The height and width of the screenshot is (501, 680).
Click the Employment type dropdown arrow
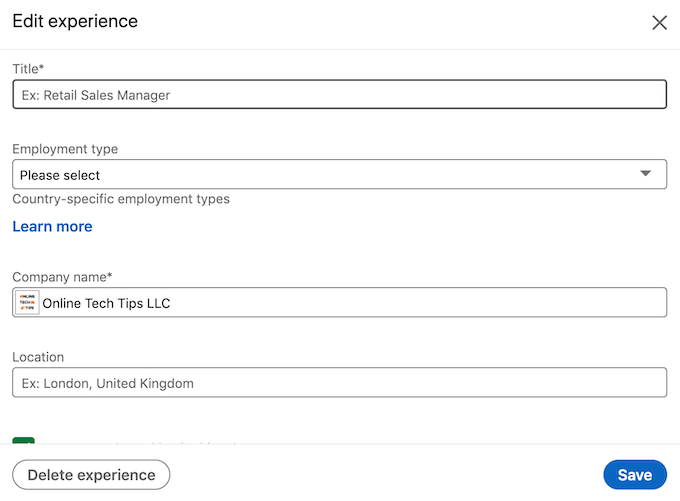[x=646, y=174]
